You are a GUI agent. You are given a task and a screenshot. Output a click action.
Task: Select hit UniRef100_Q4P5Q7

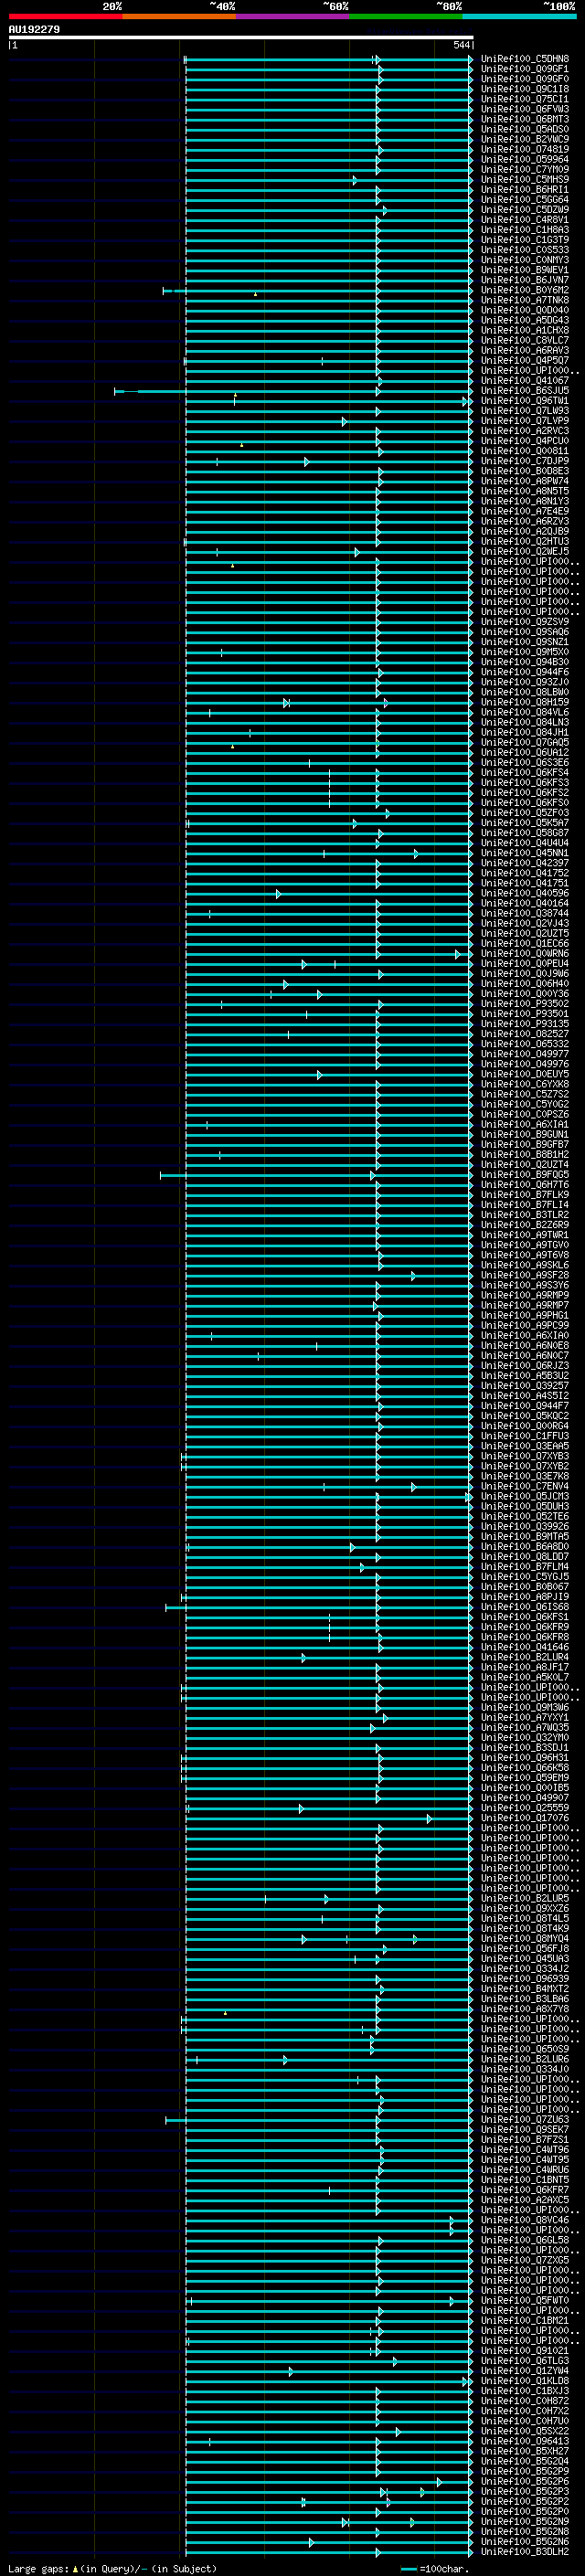pyautogui.click(x=524, y=360)
